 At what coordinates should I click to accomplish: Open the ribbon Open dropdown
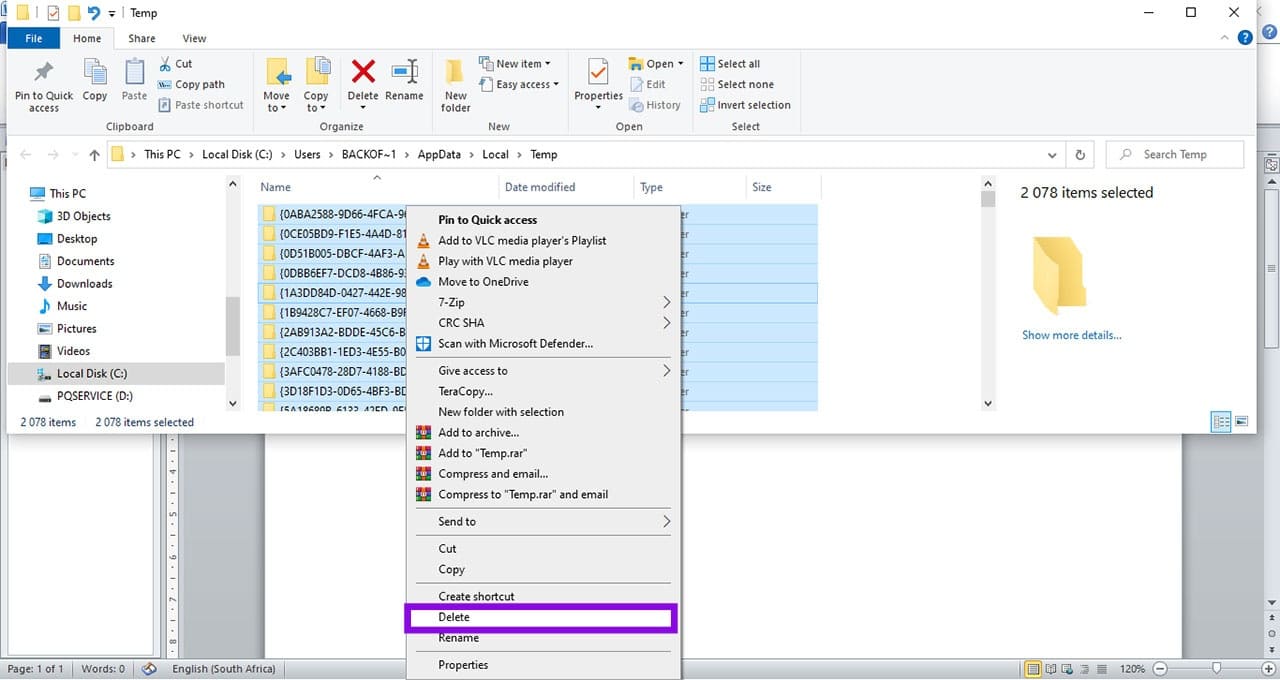coord(657,64)
